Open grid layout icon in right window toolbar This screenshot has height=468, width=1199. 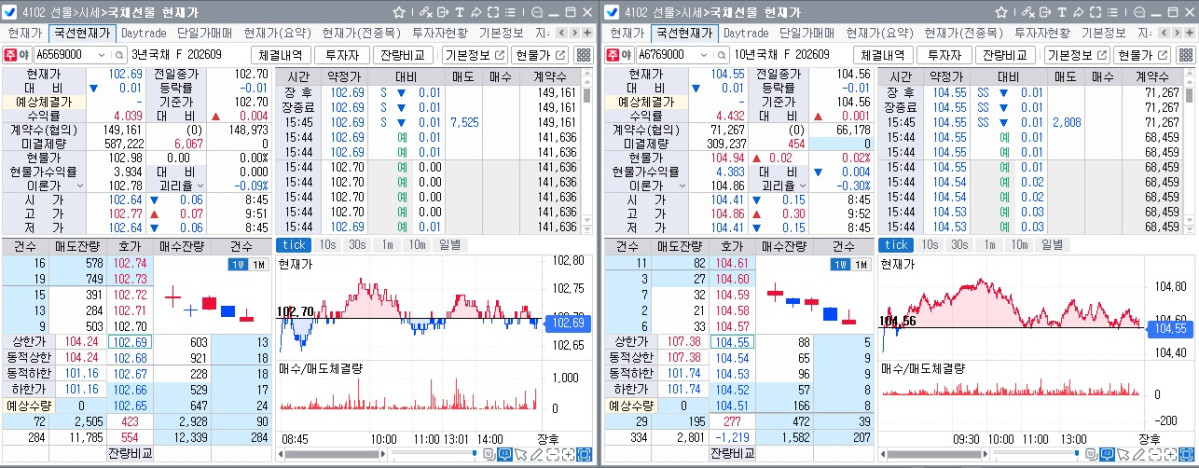(1184, 55)
